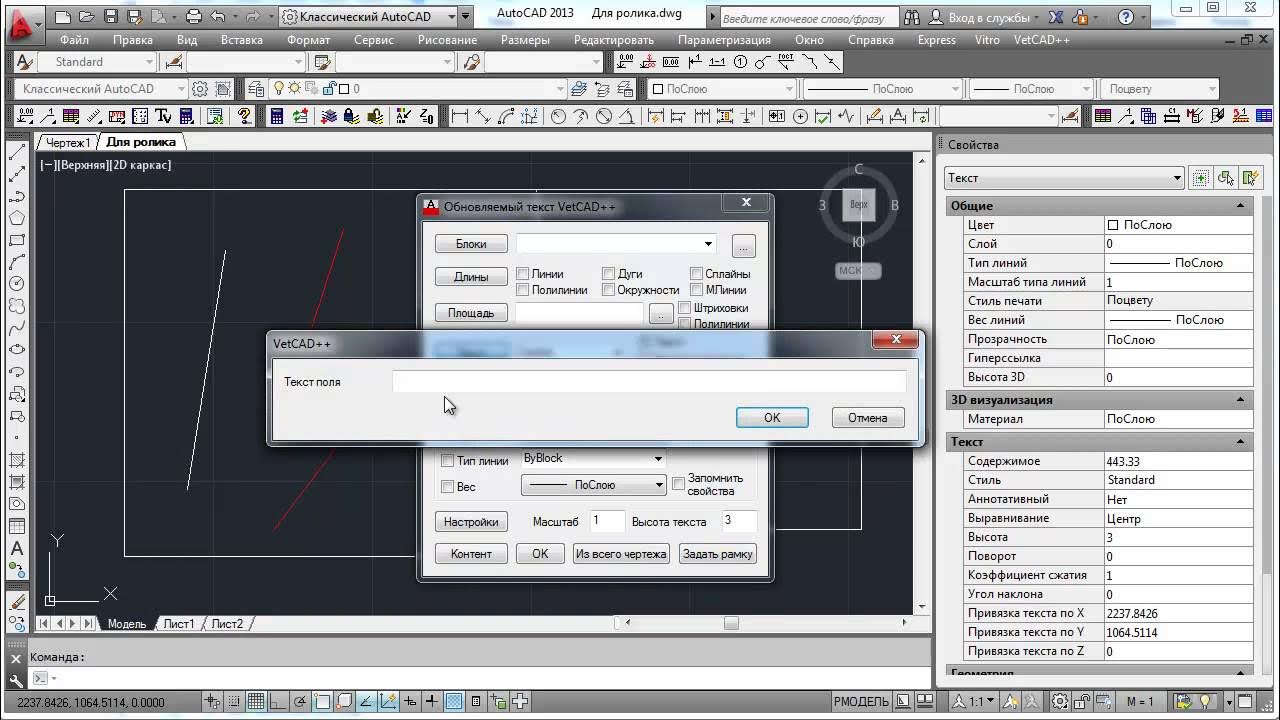The image size is (1280, 720).
Task: Select the Table tool in draw toolbar
Action: point(16,526)
